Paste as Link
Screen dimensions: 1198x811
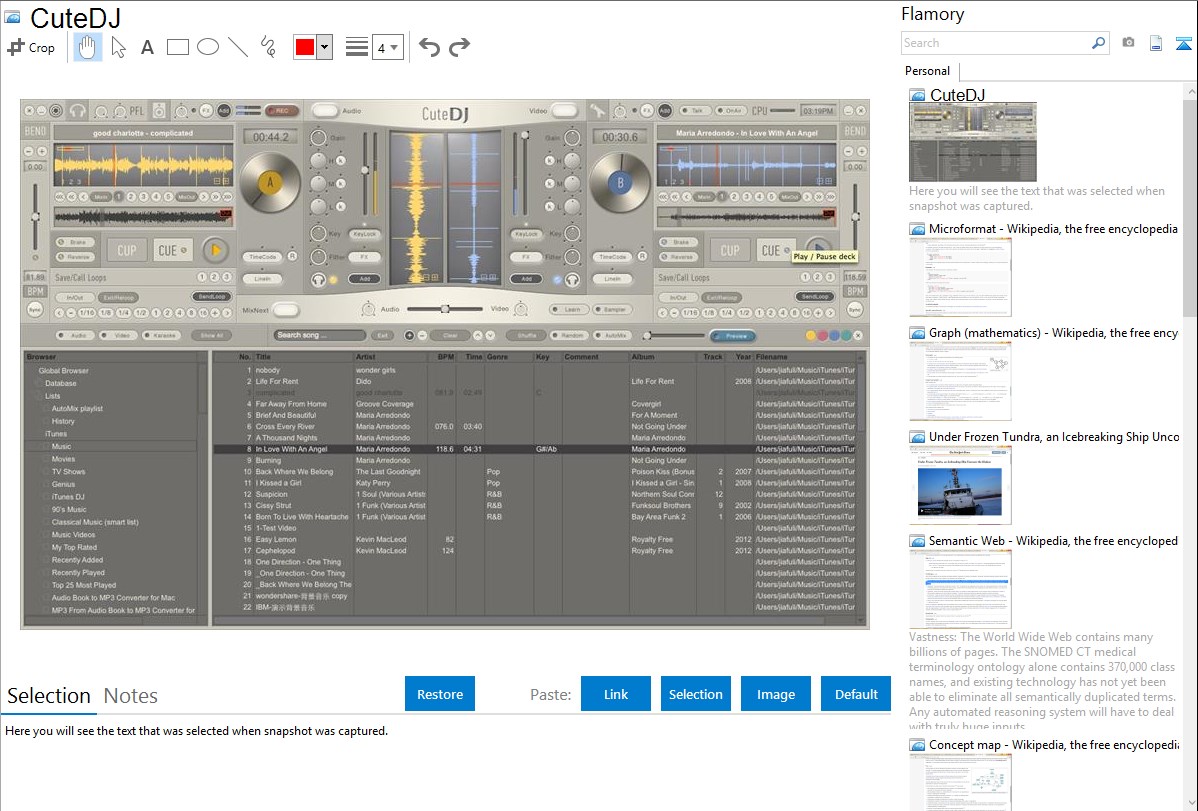click(x=616, y=694)
